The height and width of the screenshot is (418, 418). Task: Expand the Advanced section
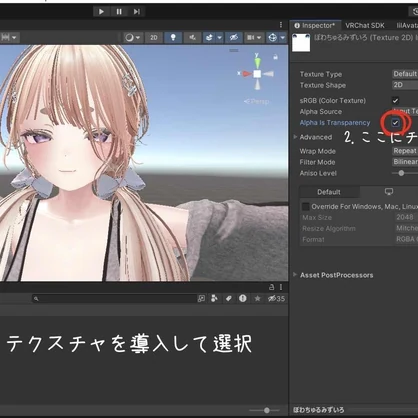pyautogui.click(x=295, y=137)
